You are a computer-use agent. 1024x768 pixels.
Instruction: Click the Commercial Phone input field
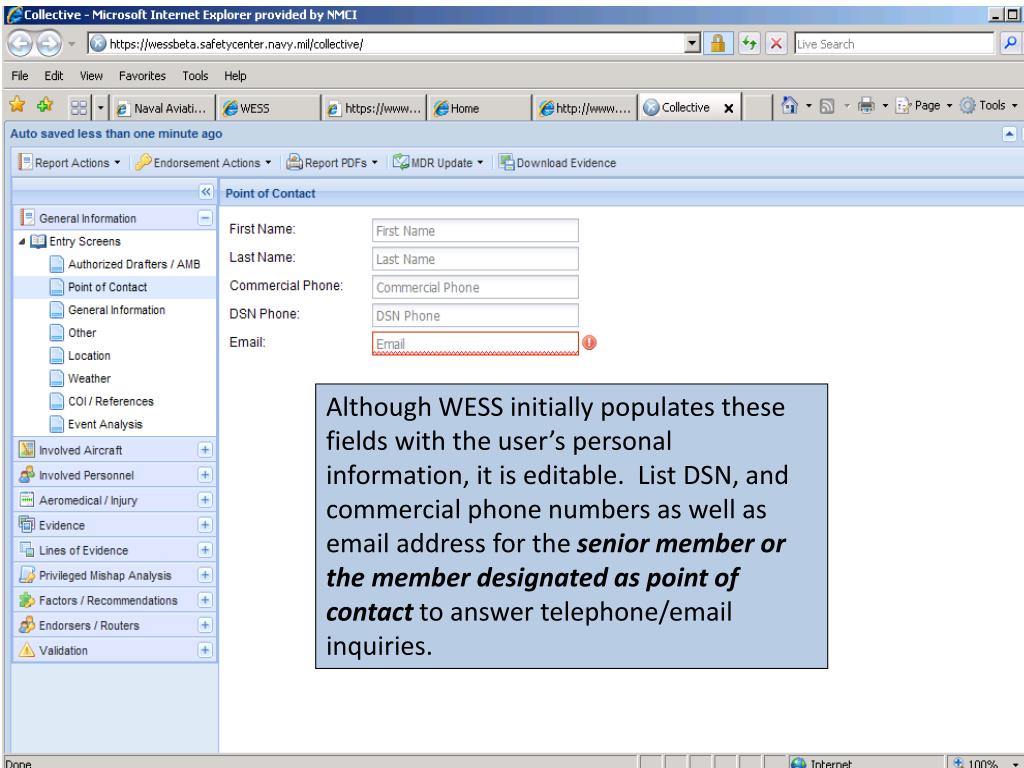[x=475, y=287]
